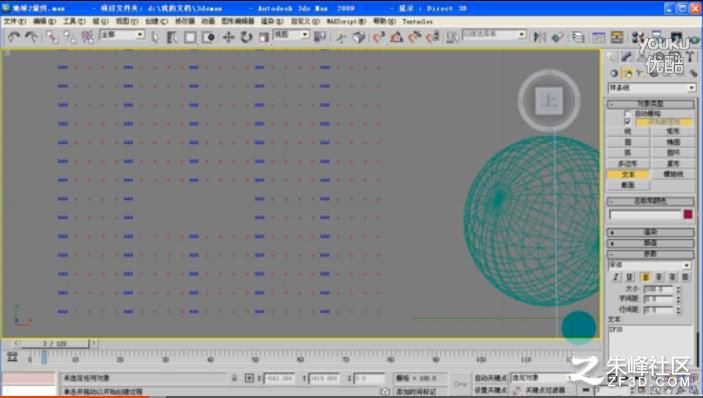Screen dimensions: 703x398
Task: Click the red object color swatch
Action: click(688, 215)
